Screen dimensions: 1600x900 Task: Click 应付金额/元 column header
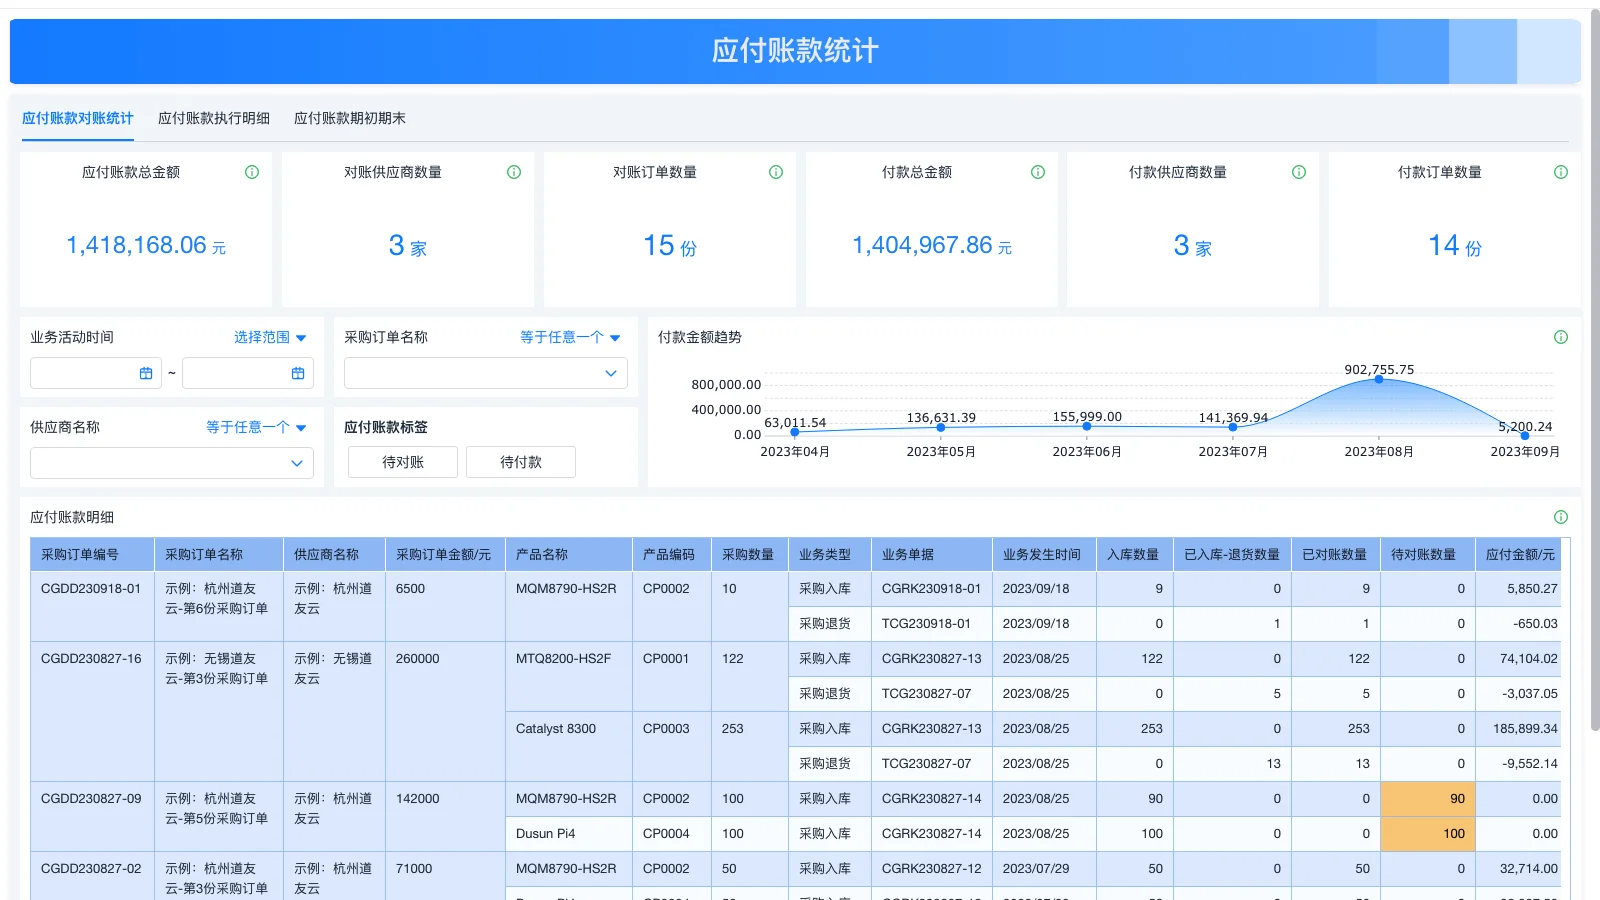click(x=1518, y=554)
